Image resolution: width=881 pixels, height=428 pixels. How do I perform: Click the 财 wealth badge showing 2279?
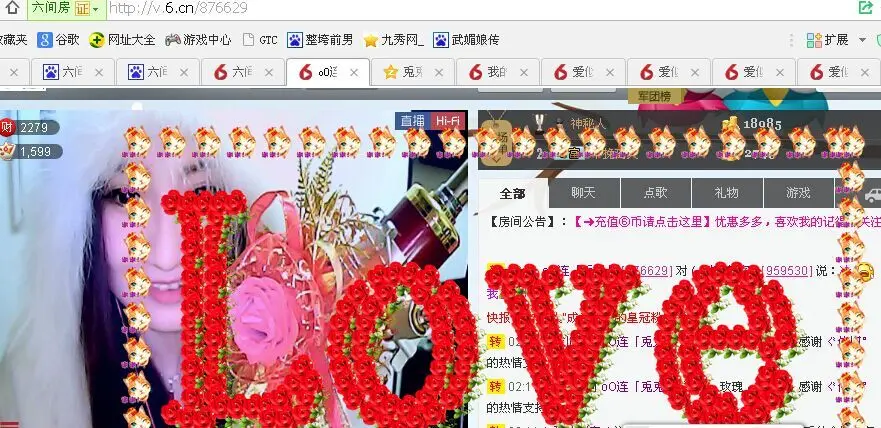click(x=29, y=128)
